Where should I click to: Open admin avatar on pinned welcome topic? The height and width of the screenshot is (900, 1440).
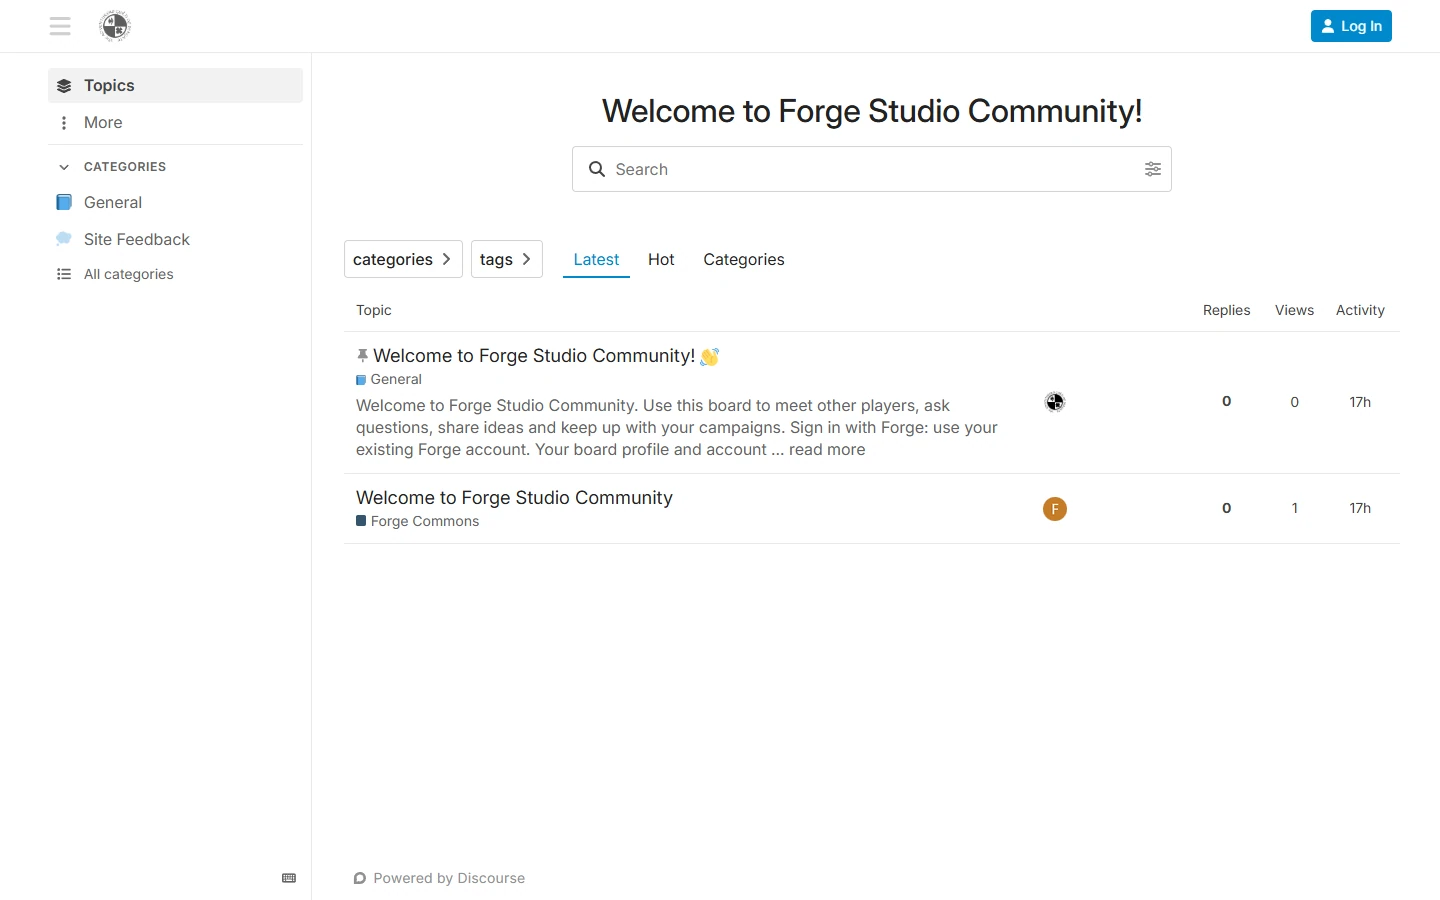pos(1055,402)
